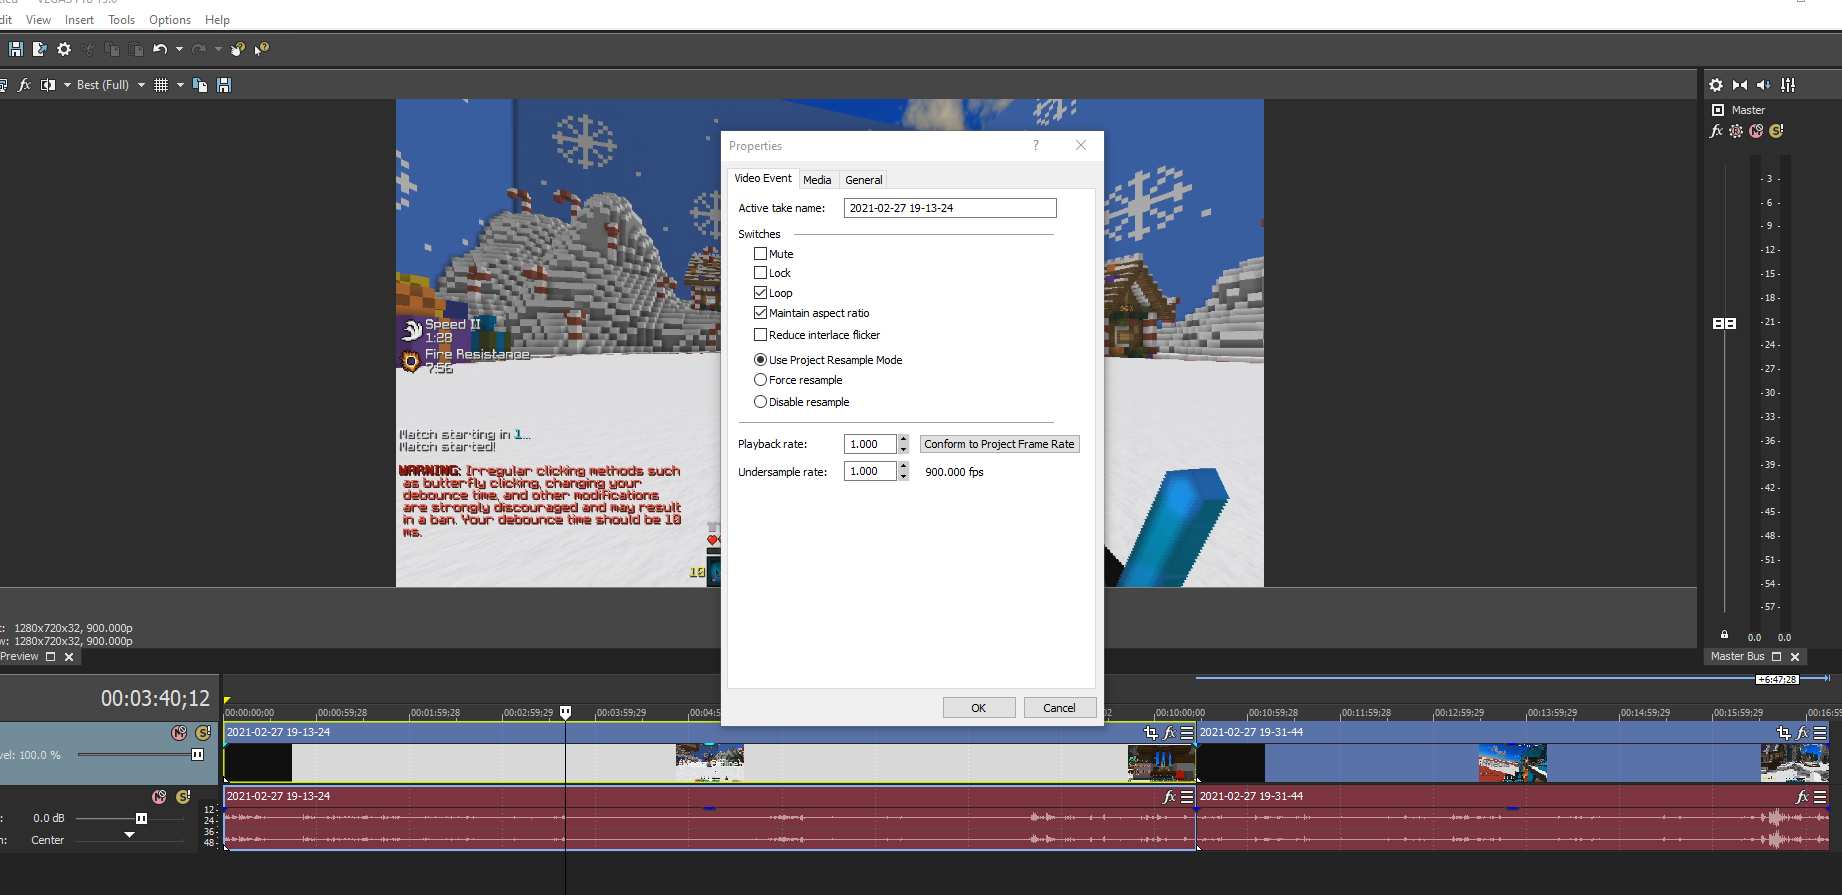Open the View menu

click(38, 20)
